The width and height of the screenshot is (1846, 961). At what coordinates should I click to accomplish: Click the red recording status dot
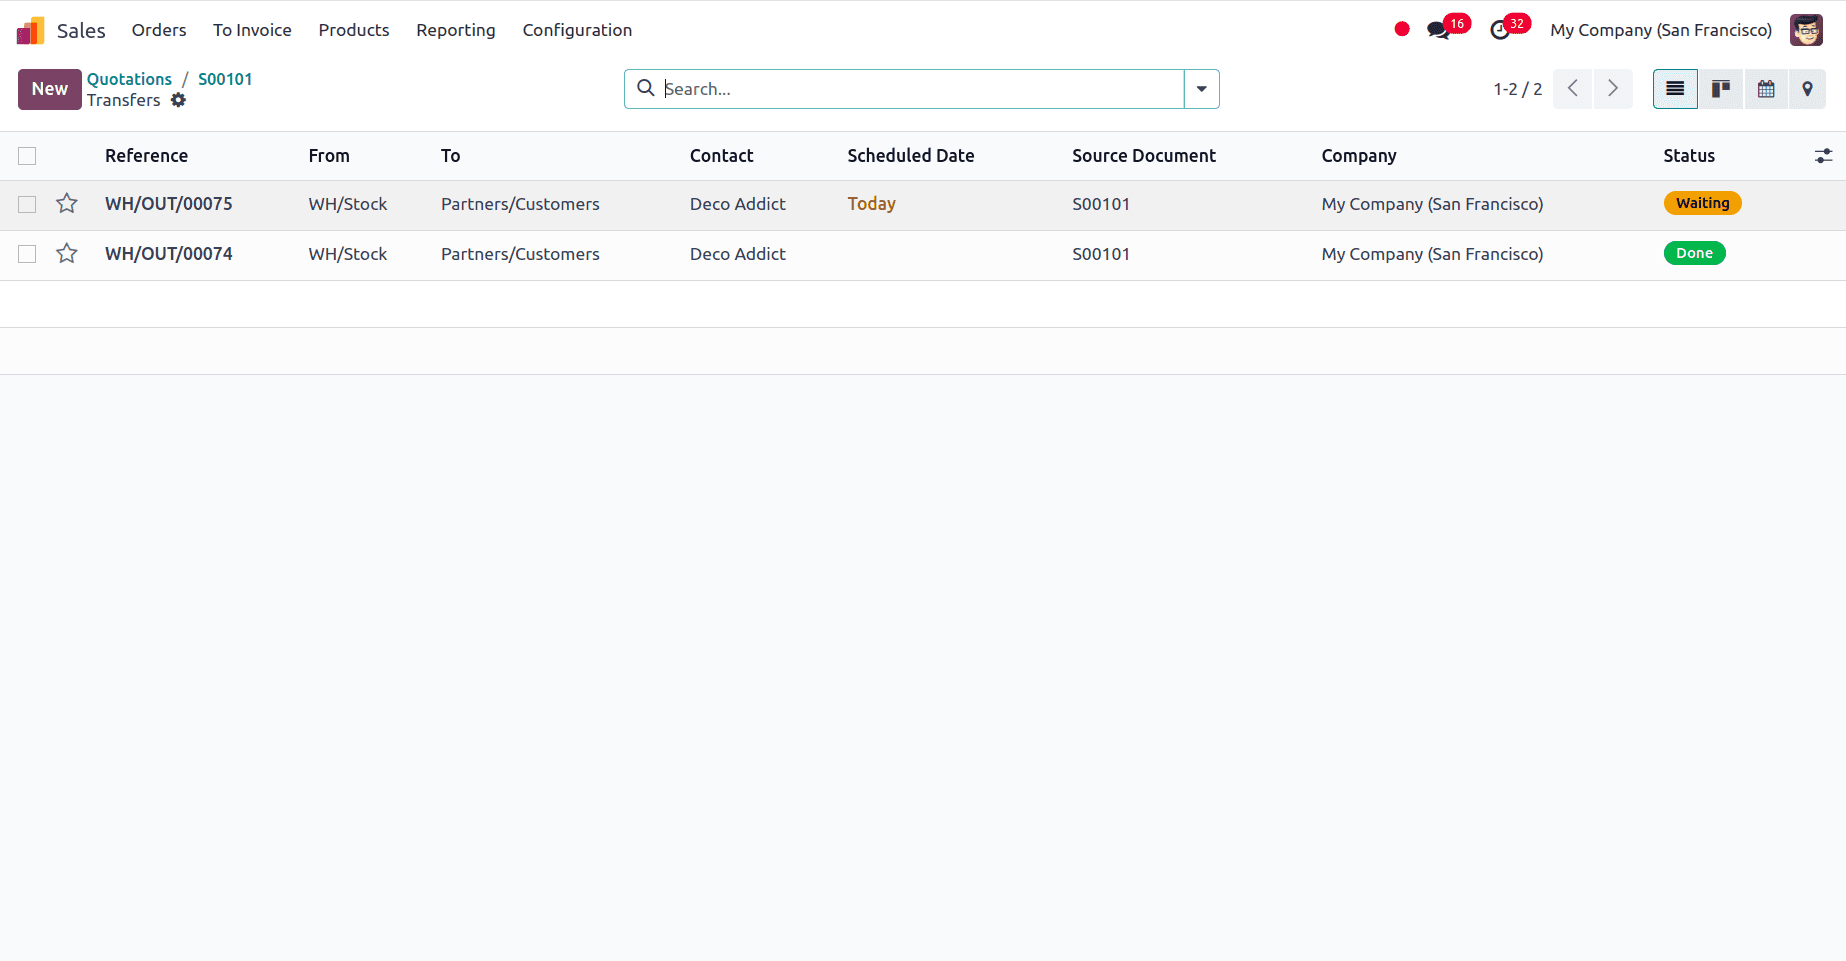point(1402,29)
